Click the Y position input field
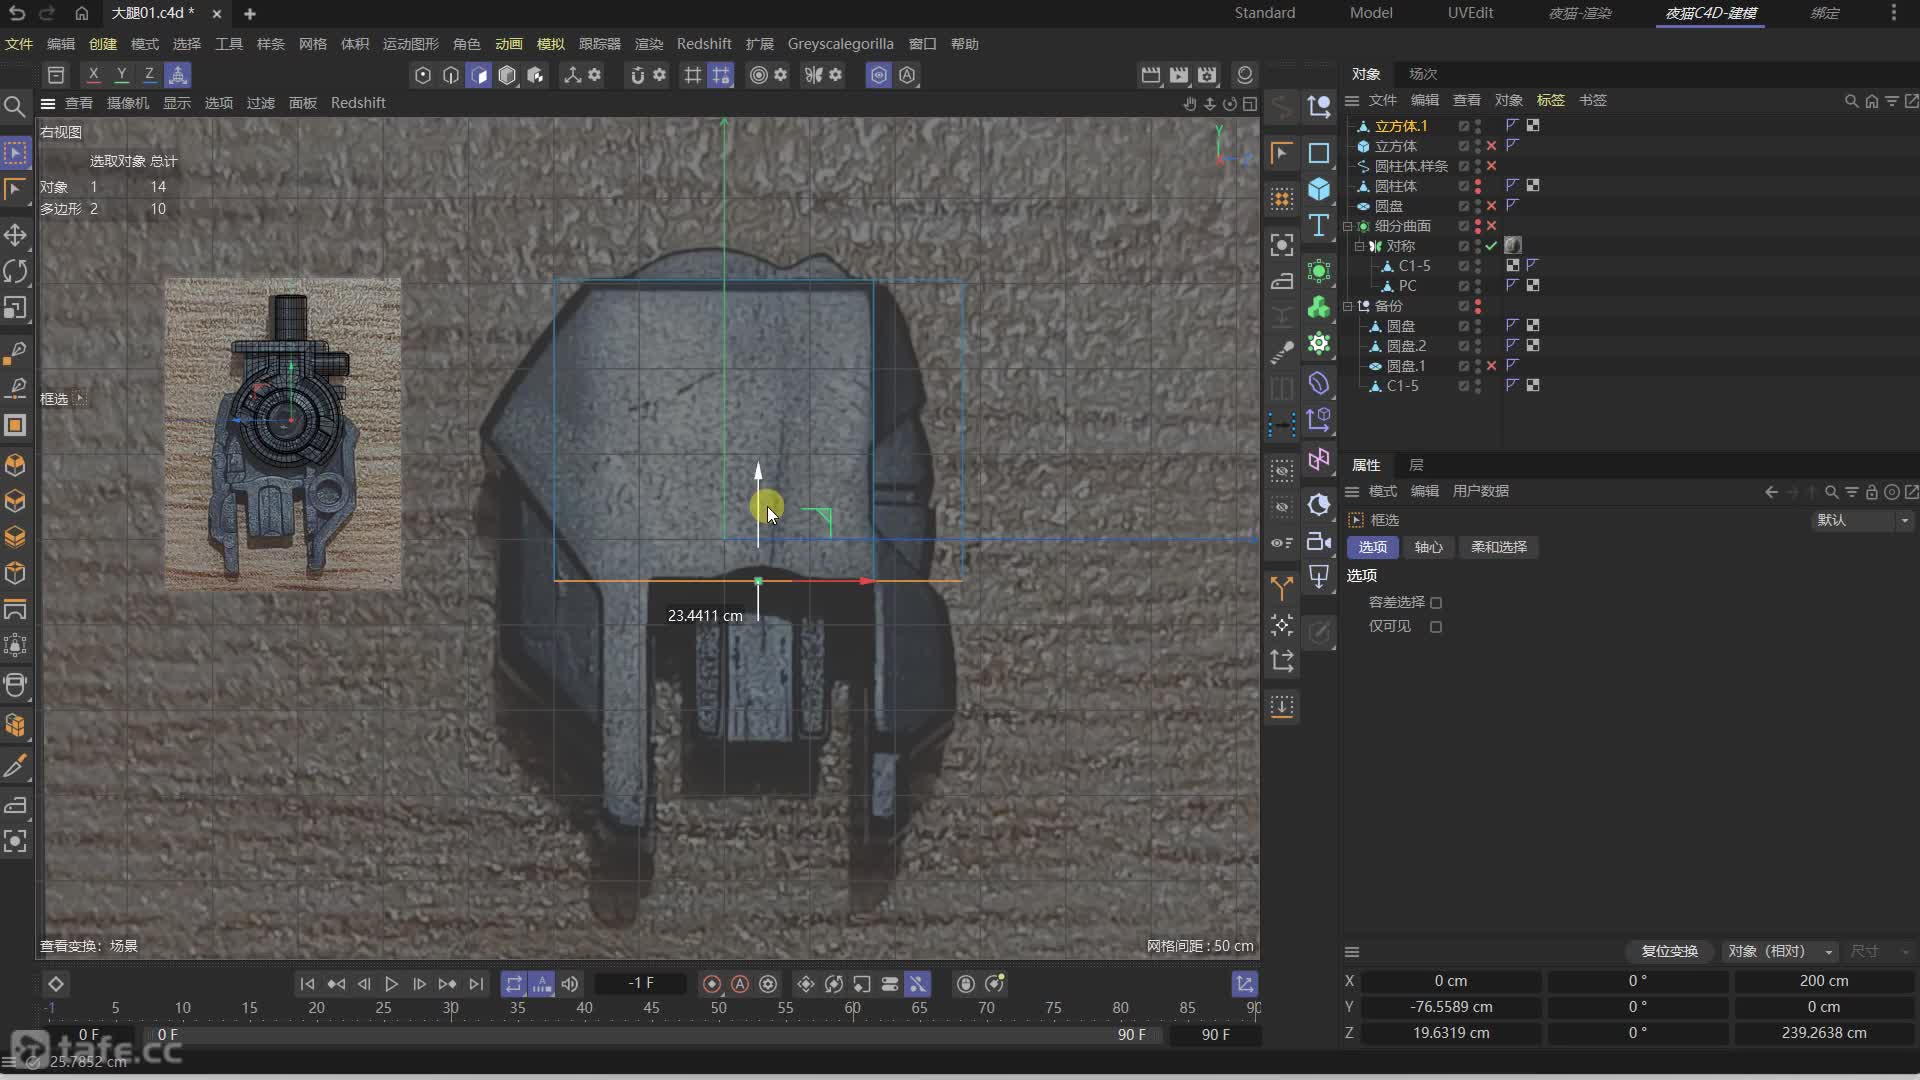 (1450, 1007)
